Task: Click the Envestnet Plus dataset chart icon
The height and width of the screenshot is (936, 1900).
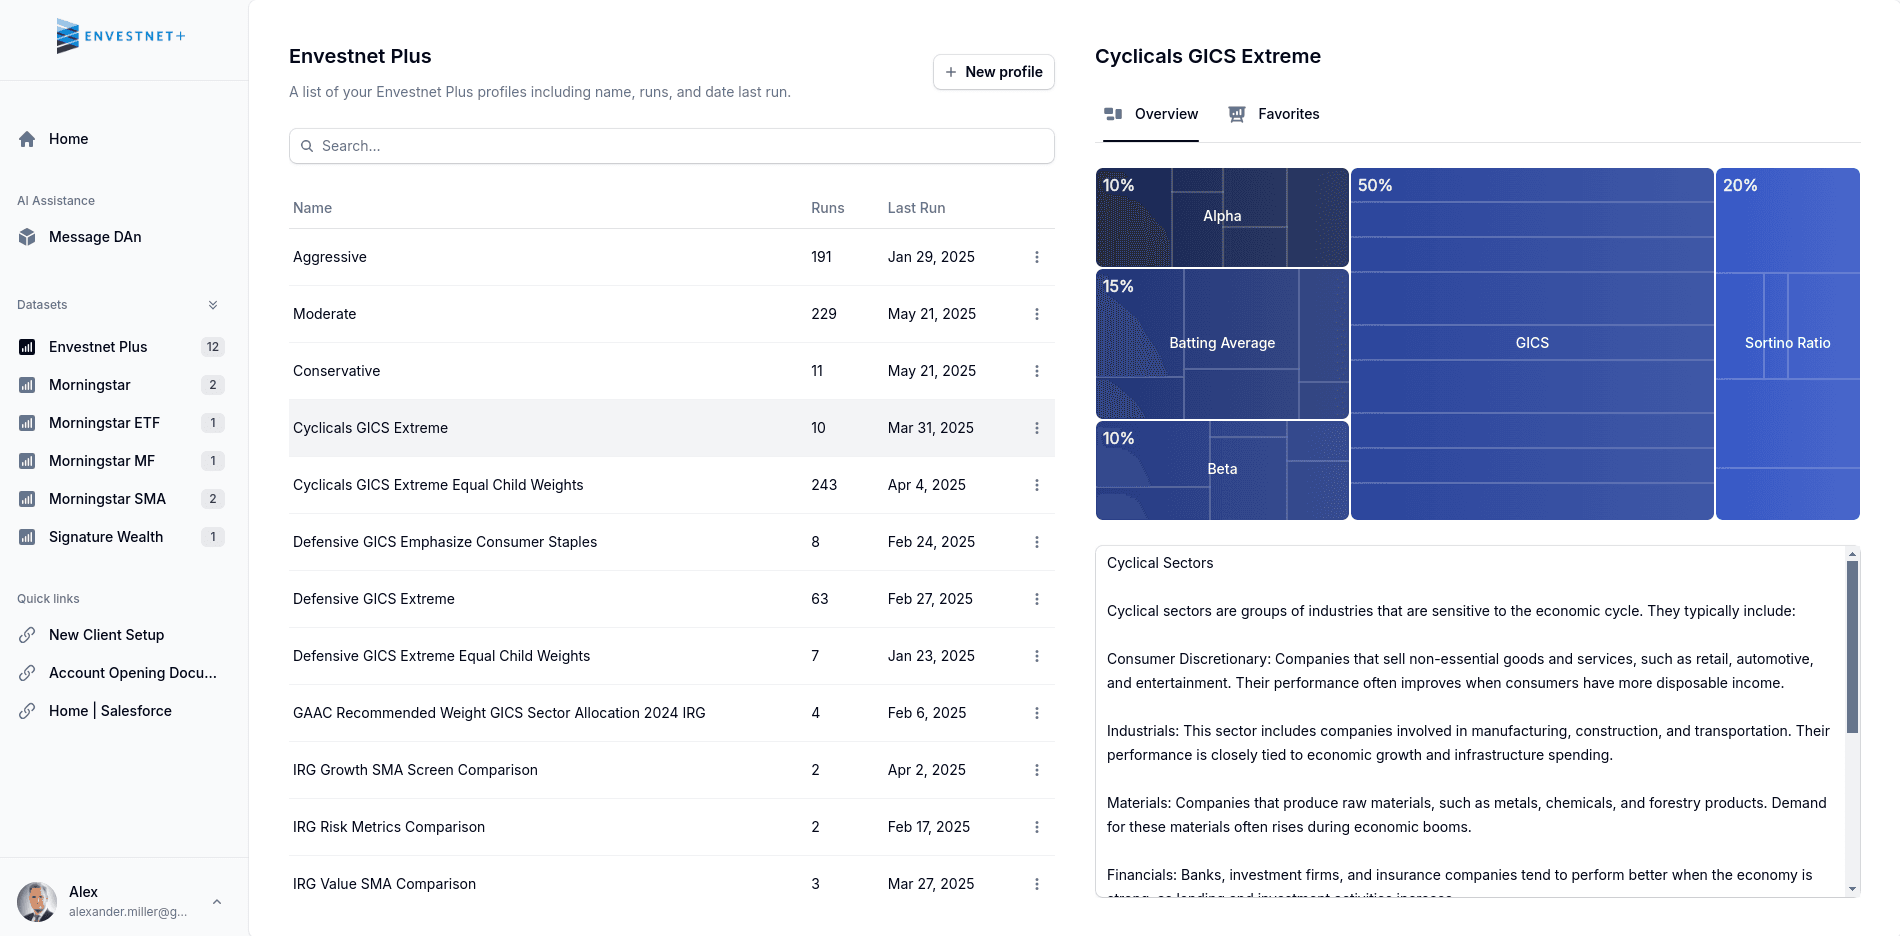Action: pyautogui.click(x=27, y=347)
